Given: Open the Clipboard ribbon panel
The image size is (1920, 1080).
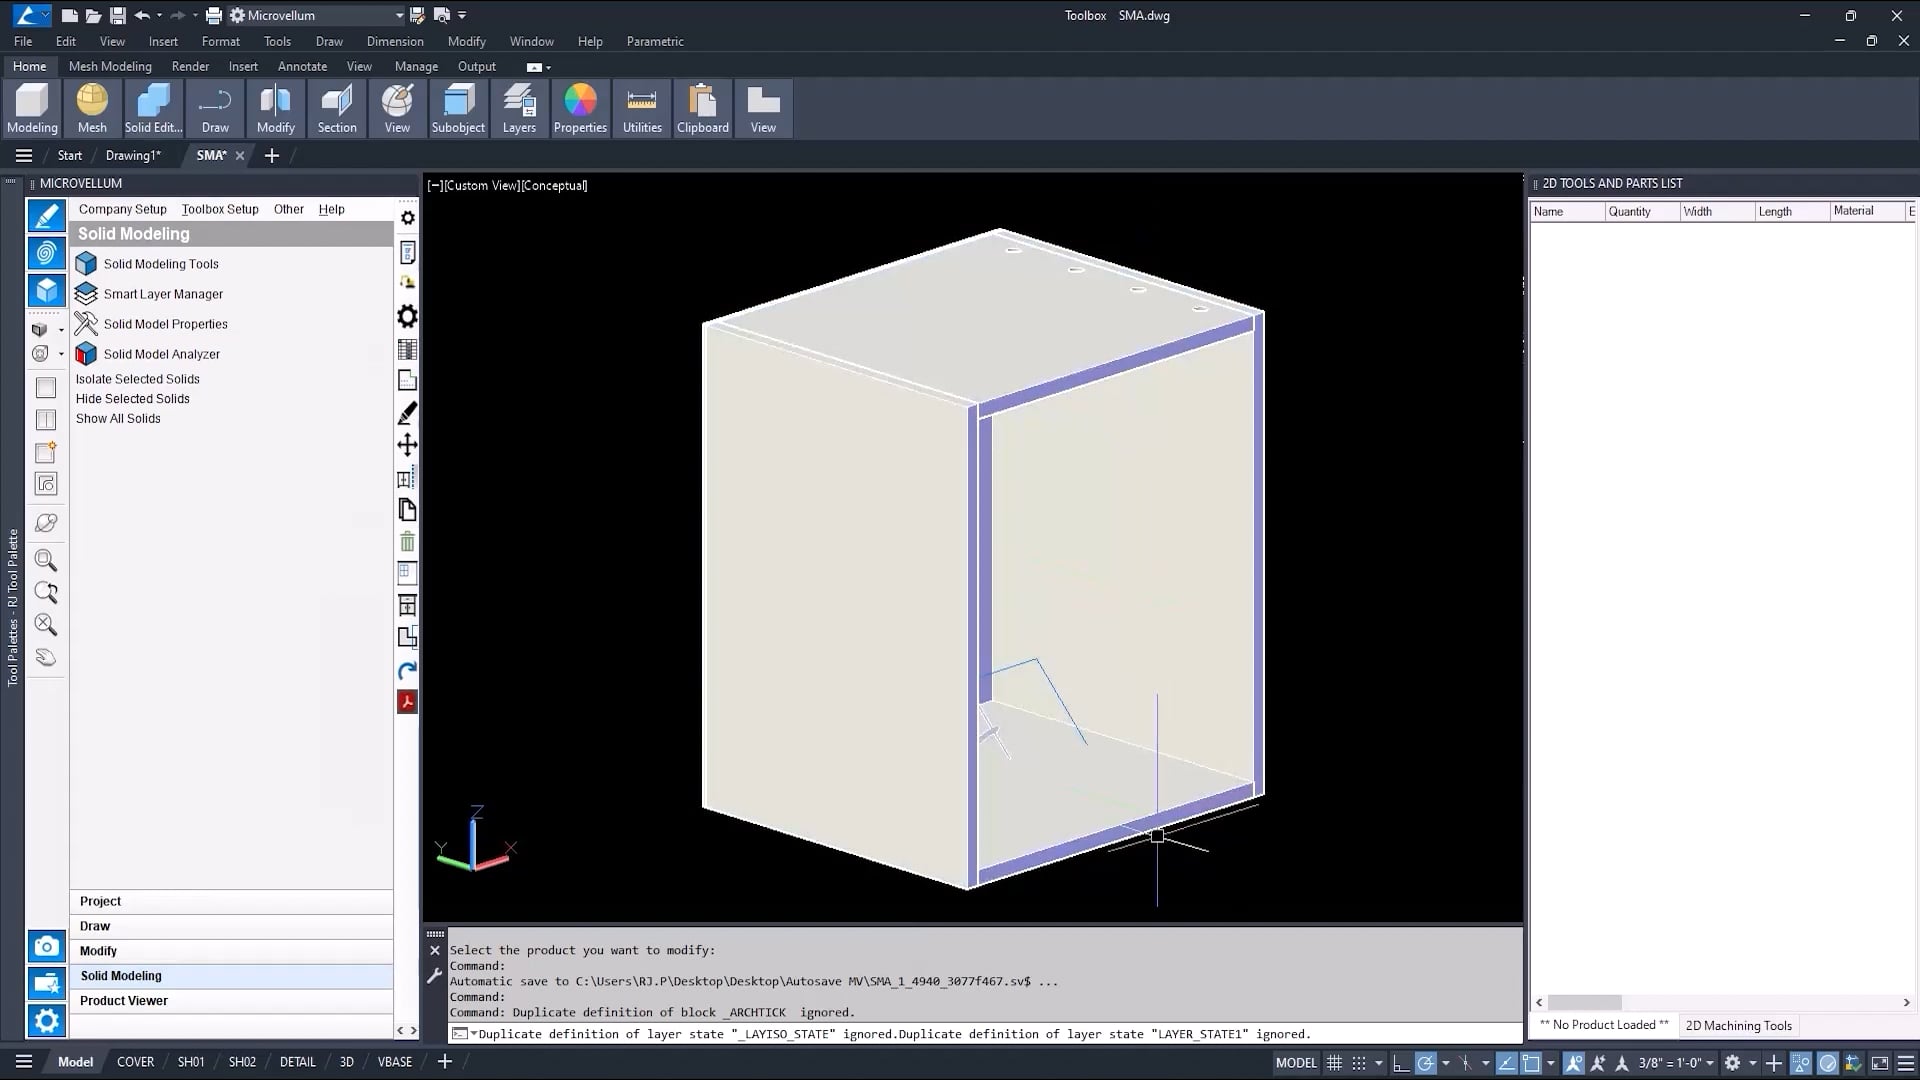Looking at the screenshot, I should pyautogui.click(x=702, y=108).
